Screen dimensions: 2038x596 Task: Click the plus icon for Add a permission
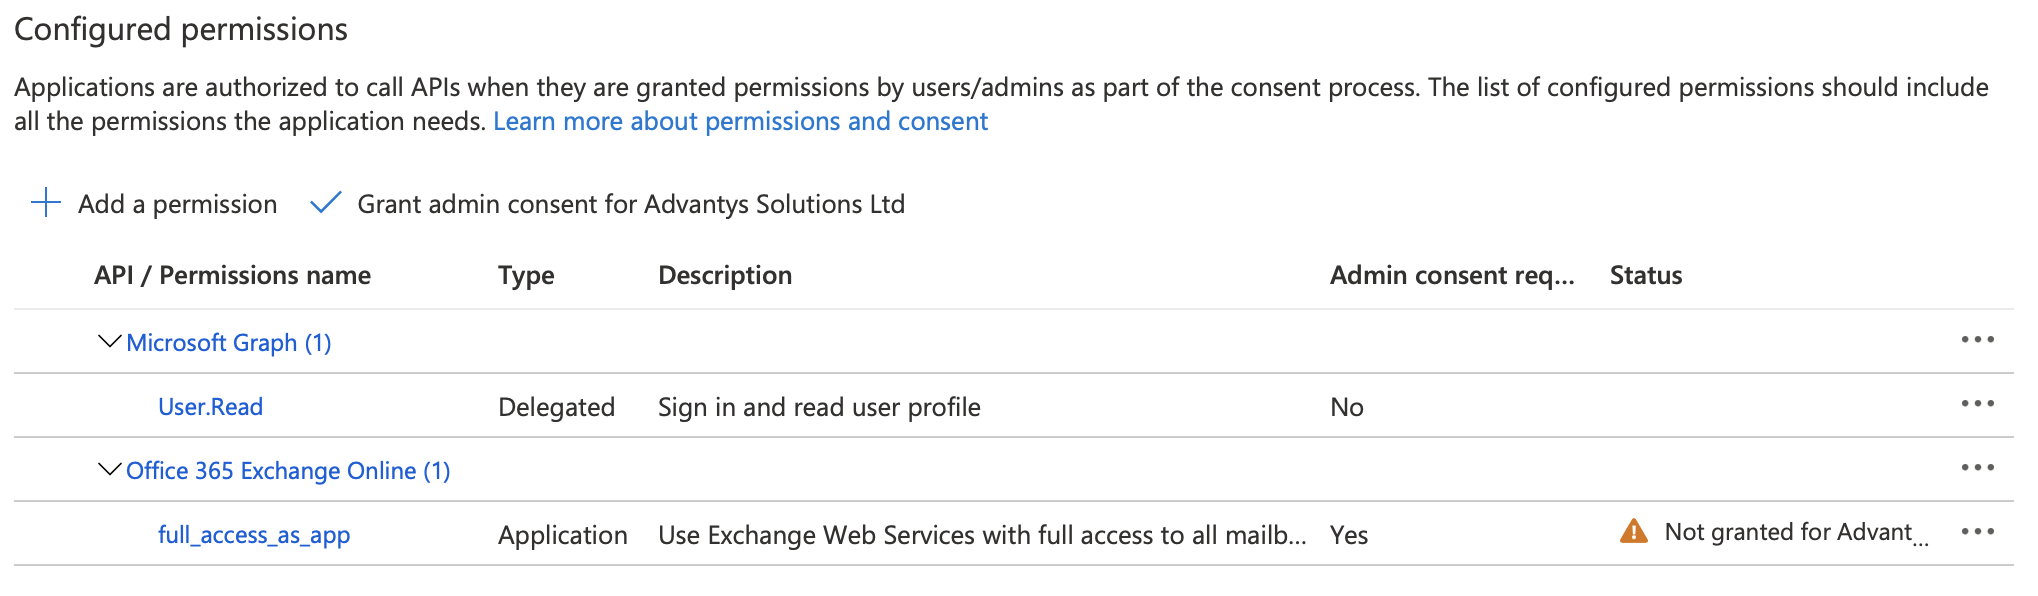pos(46,204)
